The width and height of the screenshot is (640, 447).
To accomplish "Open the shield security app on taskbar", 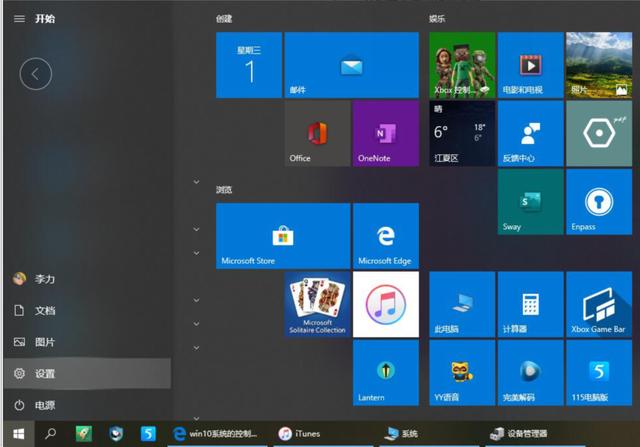I will tap(116, 434).
